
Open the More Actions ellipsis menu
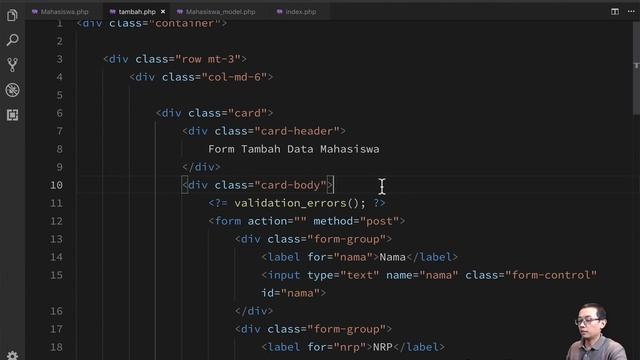[631, 11]
